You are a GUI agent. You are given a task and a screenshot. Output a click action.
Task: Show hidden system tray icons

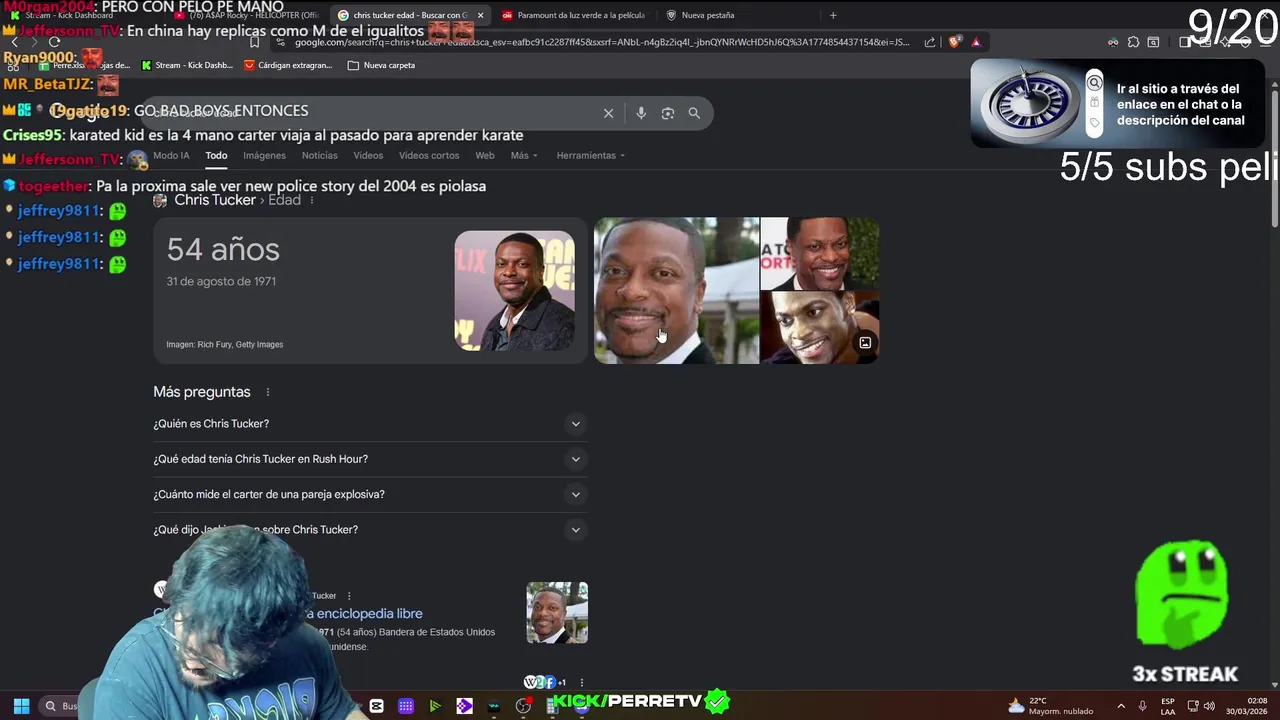point(1121,706)
